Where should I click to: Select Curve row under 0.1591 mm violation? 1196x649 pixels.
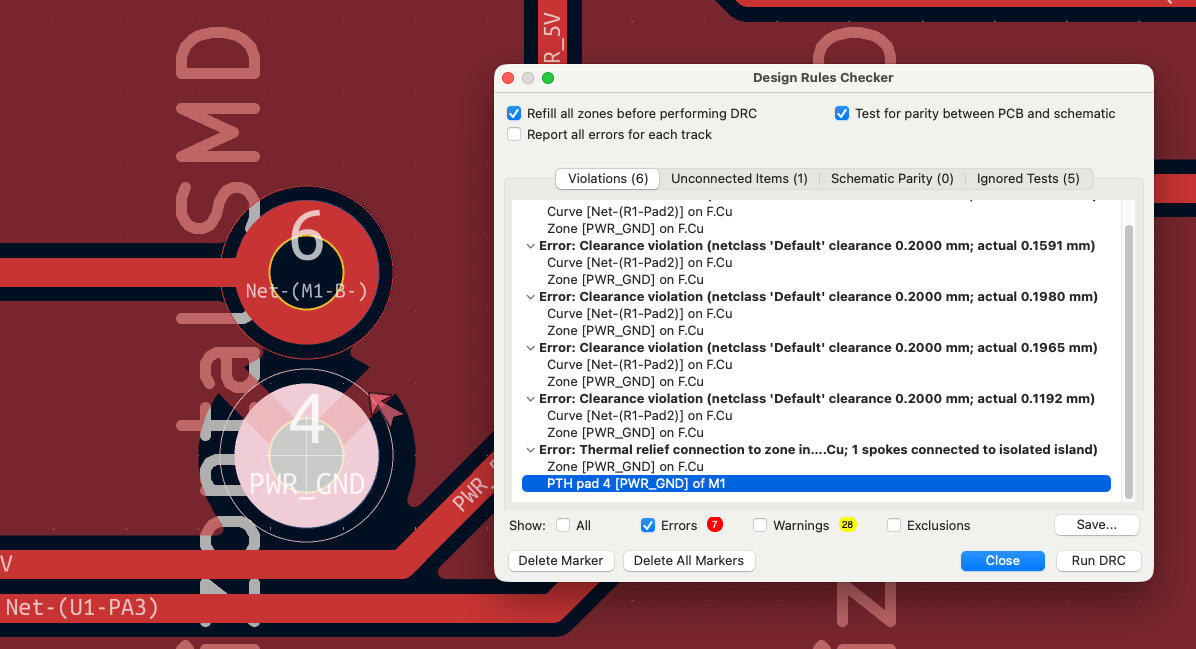pyautogui.click(x=816, y=262)
